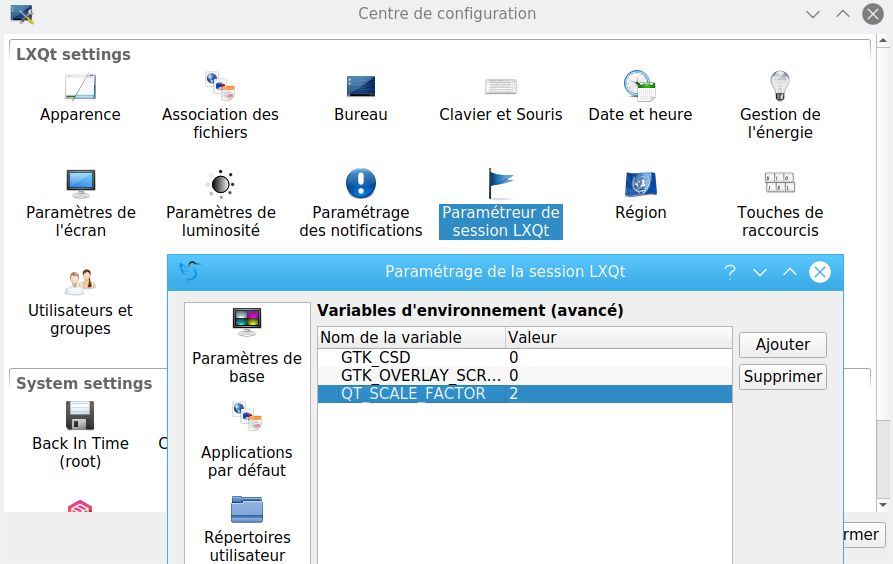Image resolution: width=893 pixels, height=564 pixels.
Task: Open Paramètres de luminosité icon
Action: coord(220,183)
